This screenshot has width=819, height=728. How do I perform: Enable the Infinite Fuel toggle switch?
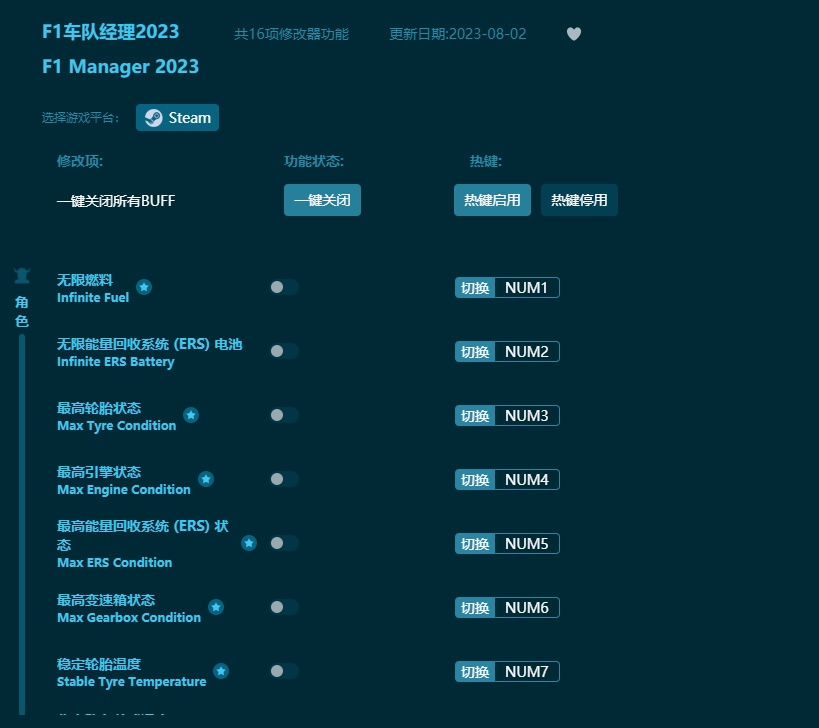[x=284, y=287]
